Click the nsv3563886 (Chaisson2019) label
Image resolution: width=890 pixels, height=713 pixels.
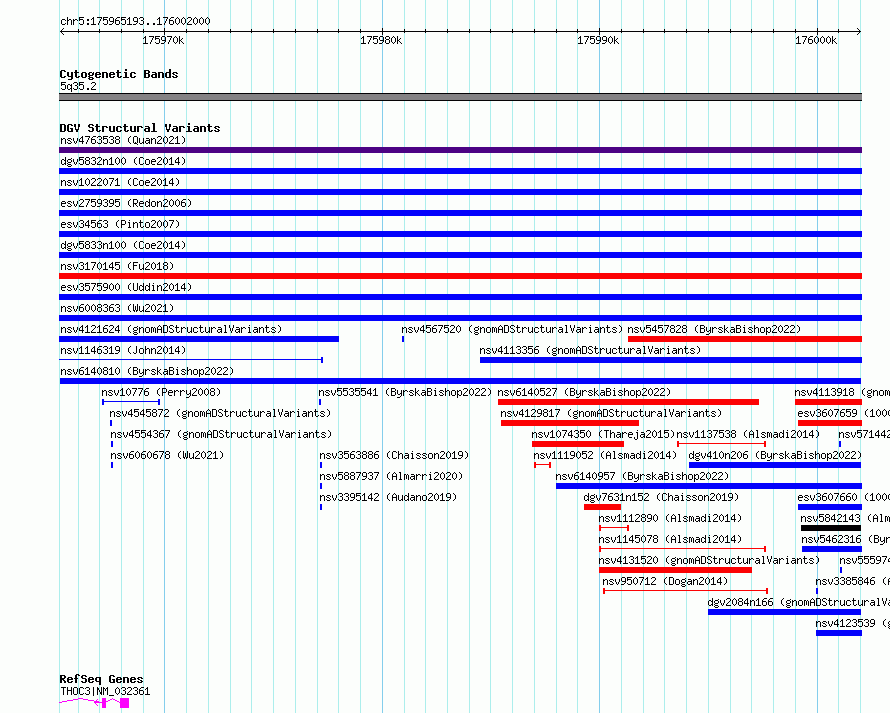[x=394, y=455]
